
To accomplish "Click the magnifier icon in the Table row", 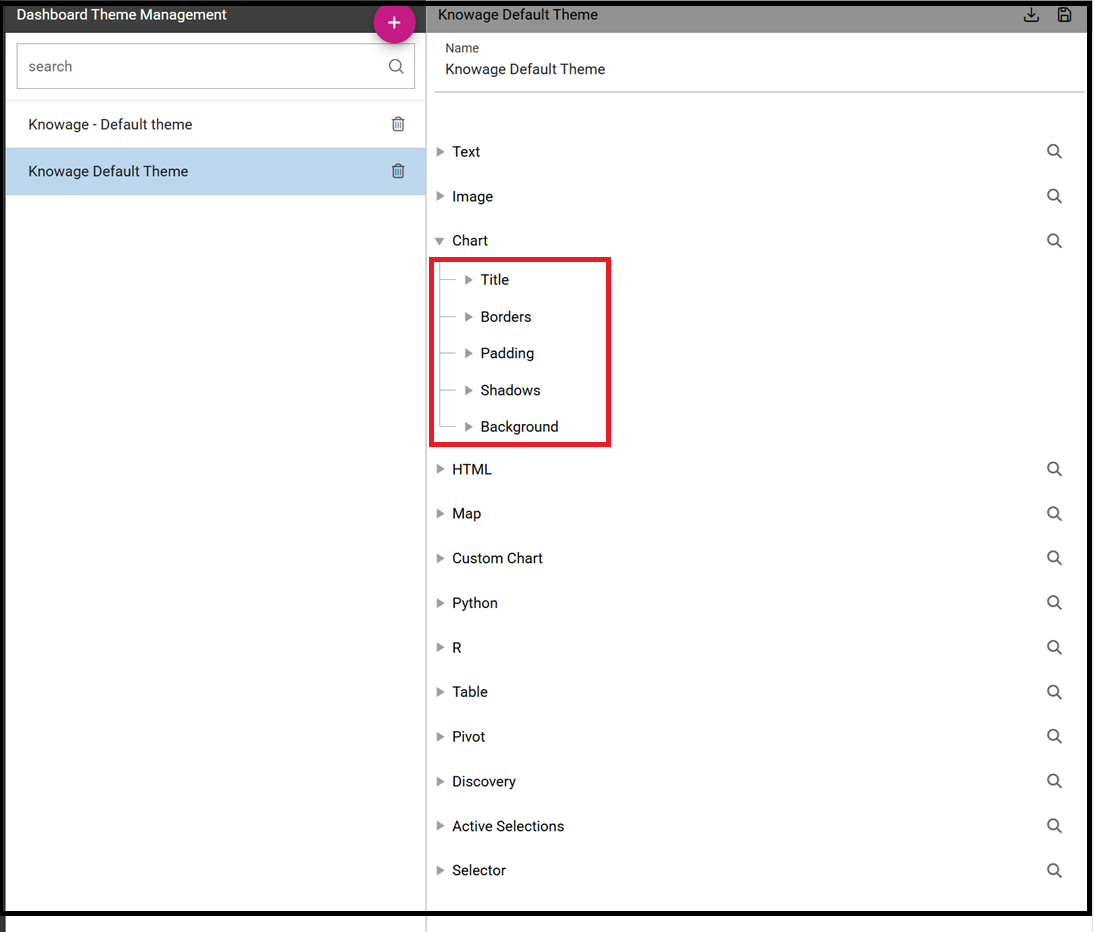I will coord(1054,692).
